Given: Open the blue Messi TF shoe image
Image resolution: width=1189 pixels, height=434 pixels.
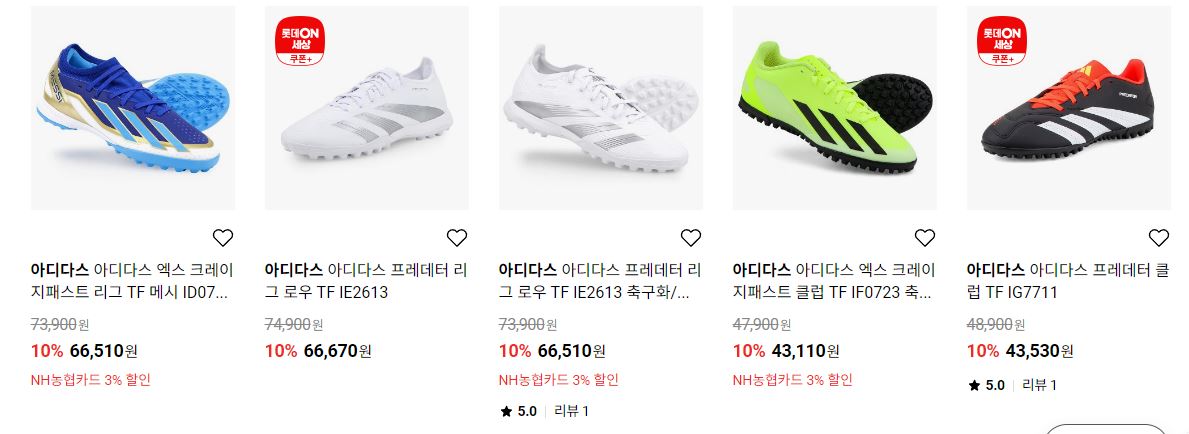Looking at the screenshot, I should 133,108.
